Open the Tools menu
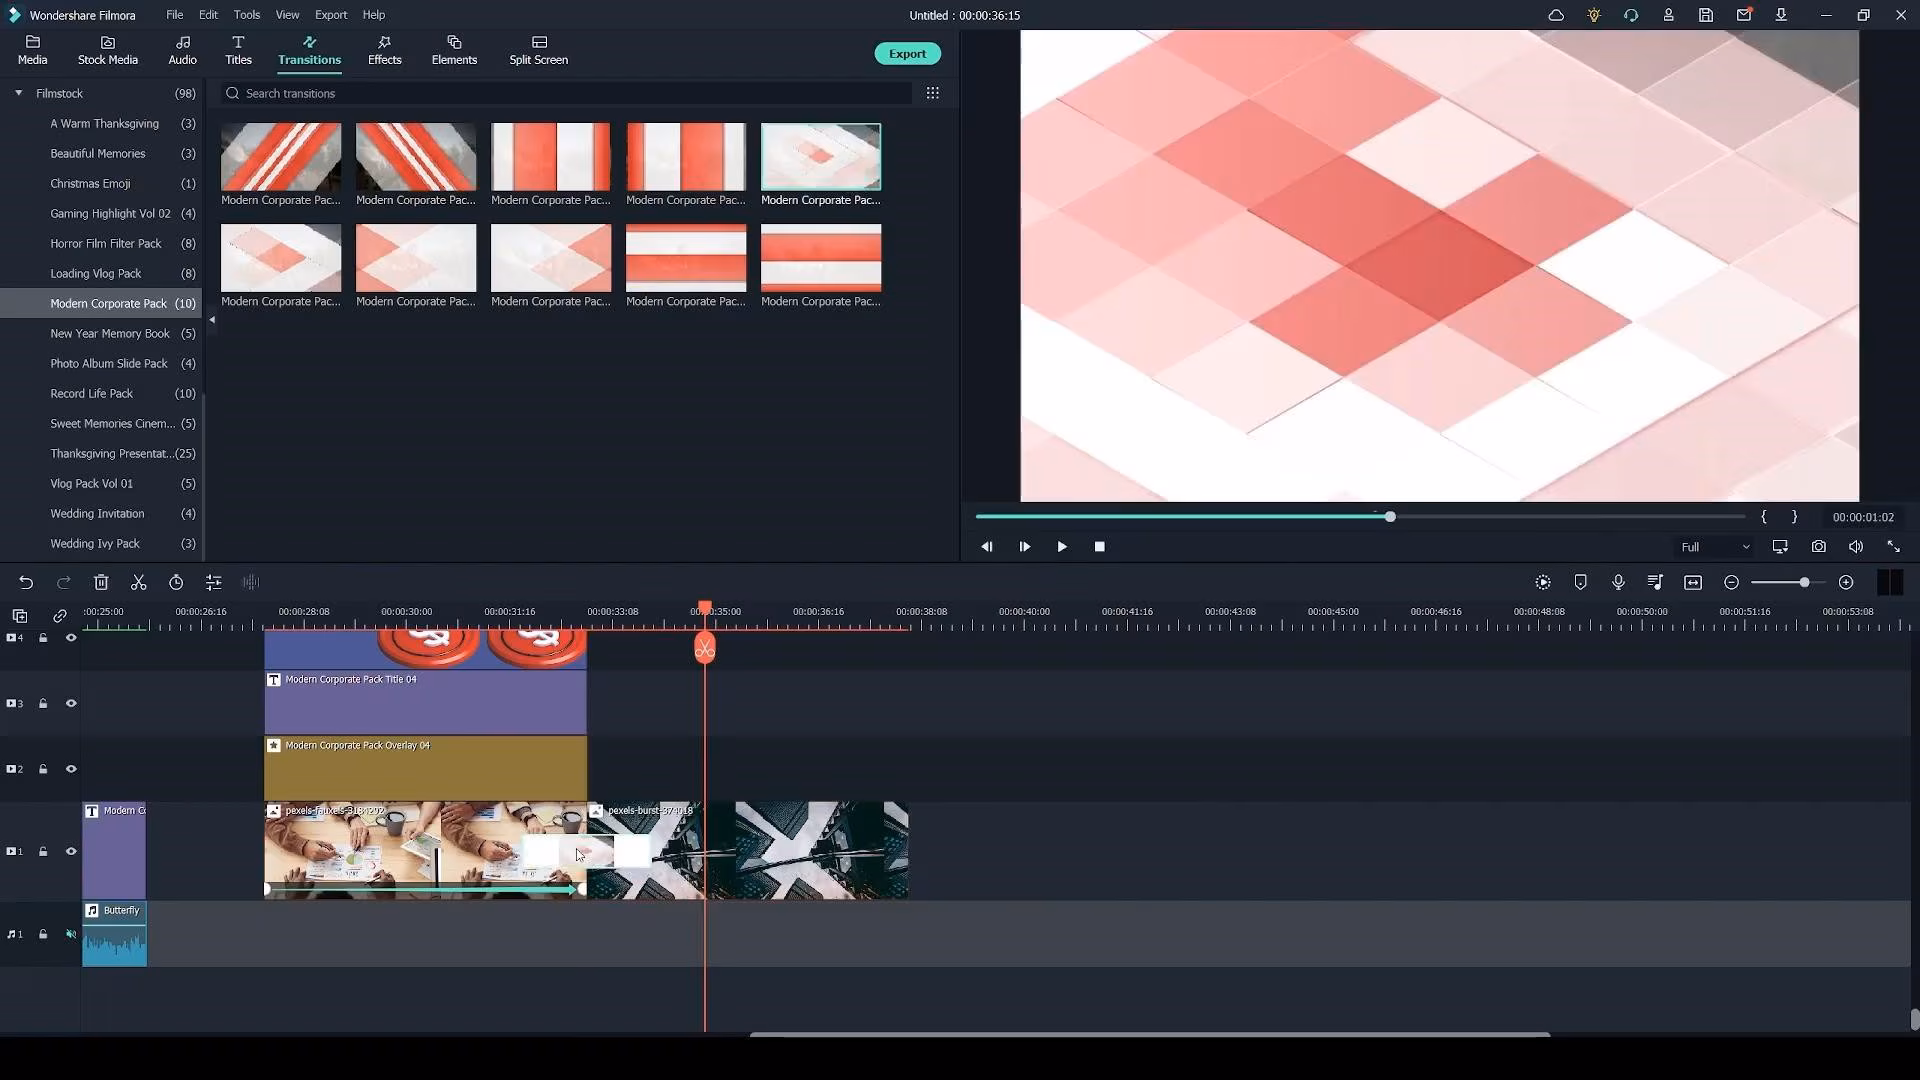The width and height of the screenshot is (1920, 1080). click(x=246, y=15)
